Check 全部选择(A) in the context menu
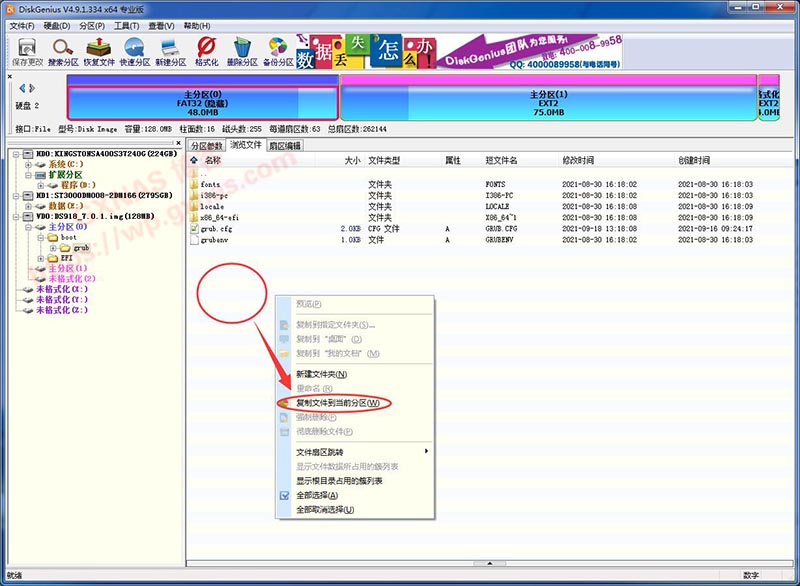800x586 pixels. point(324,495)
